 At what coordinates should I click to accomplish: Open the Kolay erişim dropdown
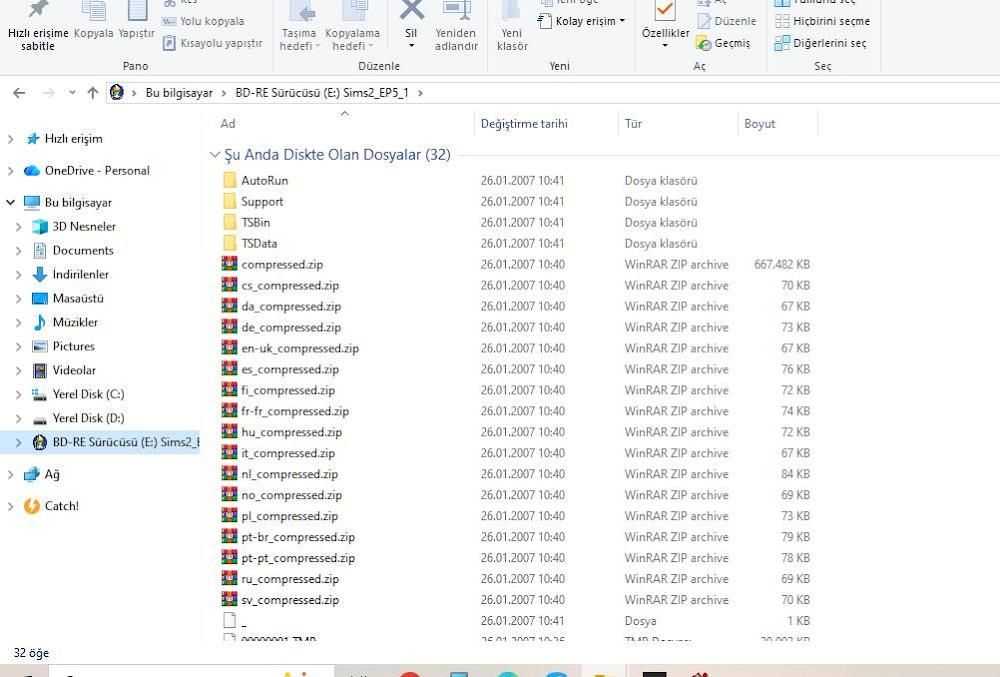pyautogui.click(x=581, y=21)
